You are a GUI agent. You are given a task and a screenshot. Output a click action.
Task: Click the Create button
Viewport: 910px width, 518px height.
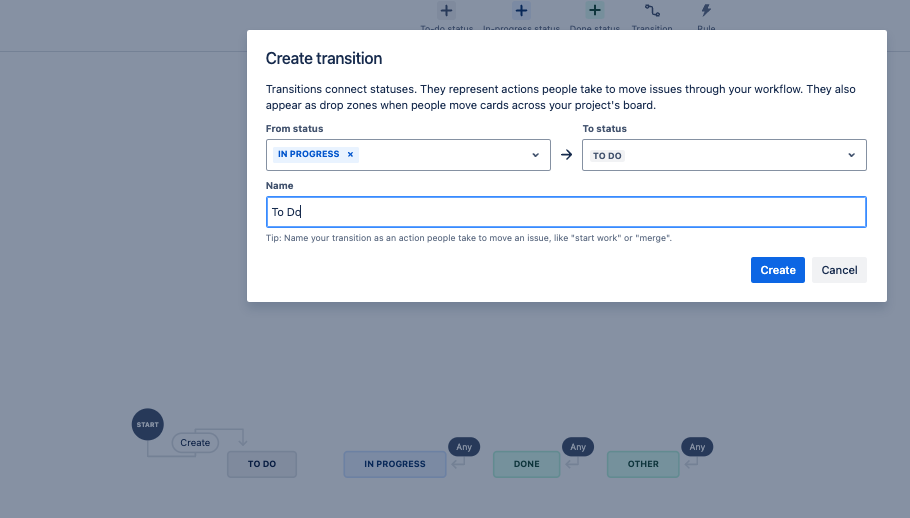coord(778,270)
